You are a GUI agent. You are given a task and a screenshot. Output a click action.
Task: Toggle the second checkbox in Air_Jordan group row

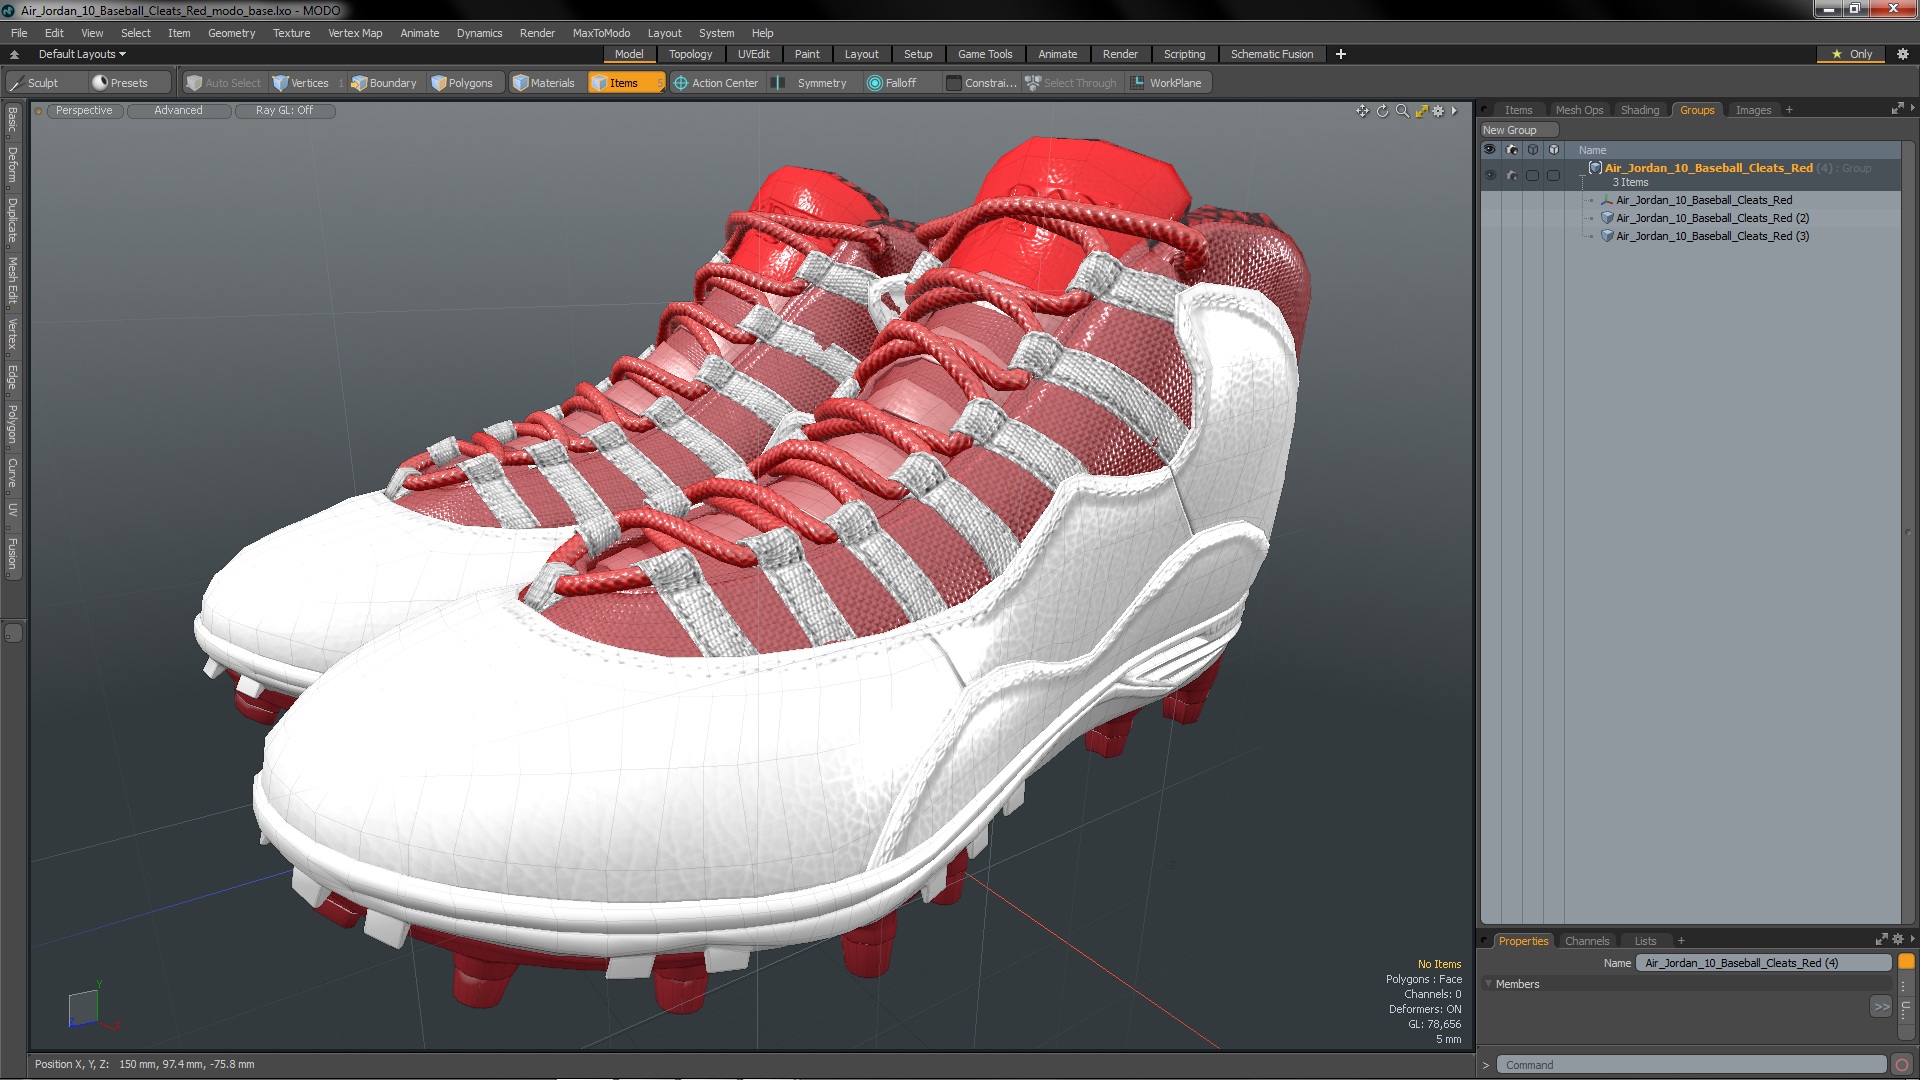(x=1553, y=175)
